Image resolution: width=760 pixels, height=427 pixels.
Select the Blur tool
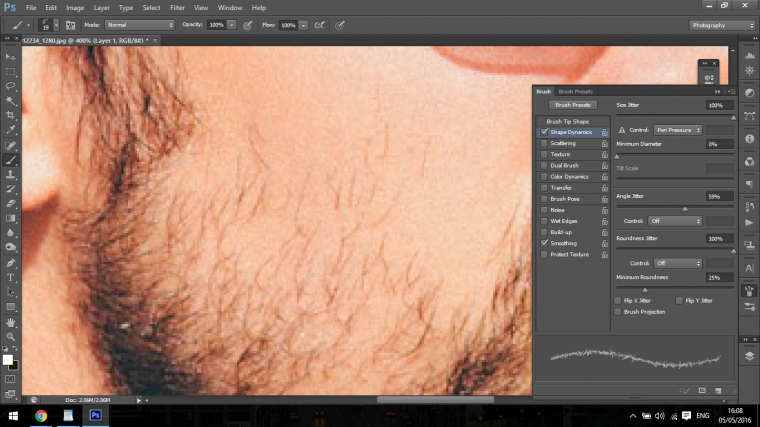coord(10,233)
